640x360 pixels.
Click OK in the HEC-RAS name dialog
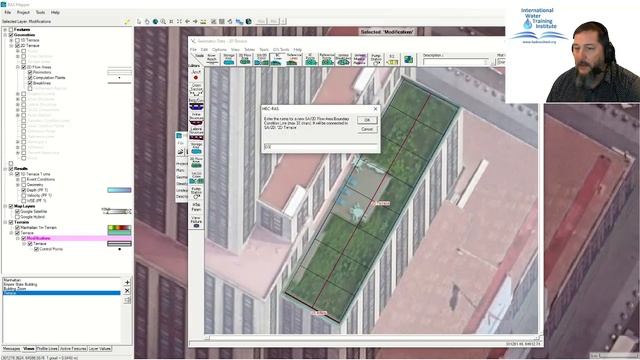[367, 120]
